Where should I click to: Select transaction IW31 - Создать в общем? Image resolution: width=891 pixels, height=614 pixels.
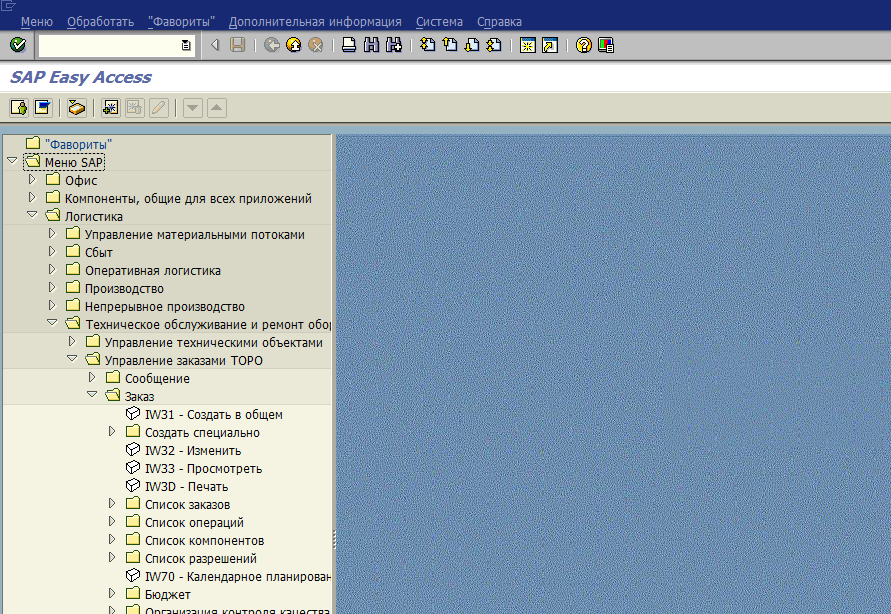[214, 415]
